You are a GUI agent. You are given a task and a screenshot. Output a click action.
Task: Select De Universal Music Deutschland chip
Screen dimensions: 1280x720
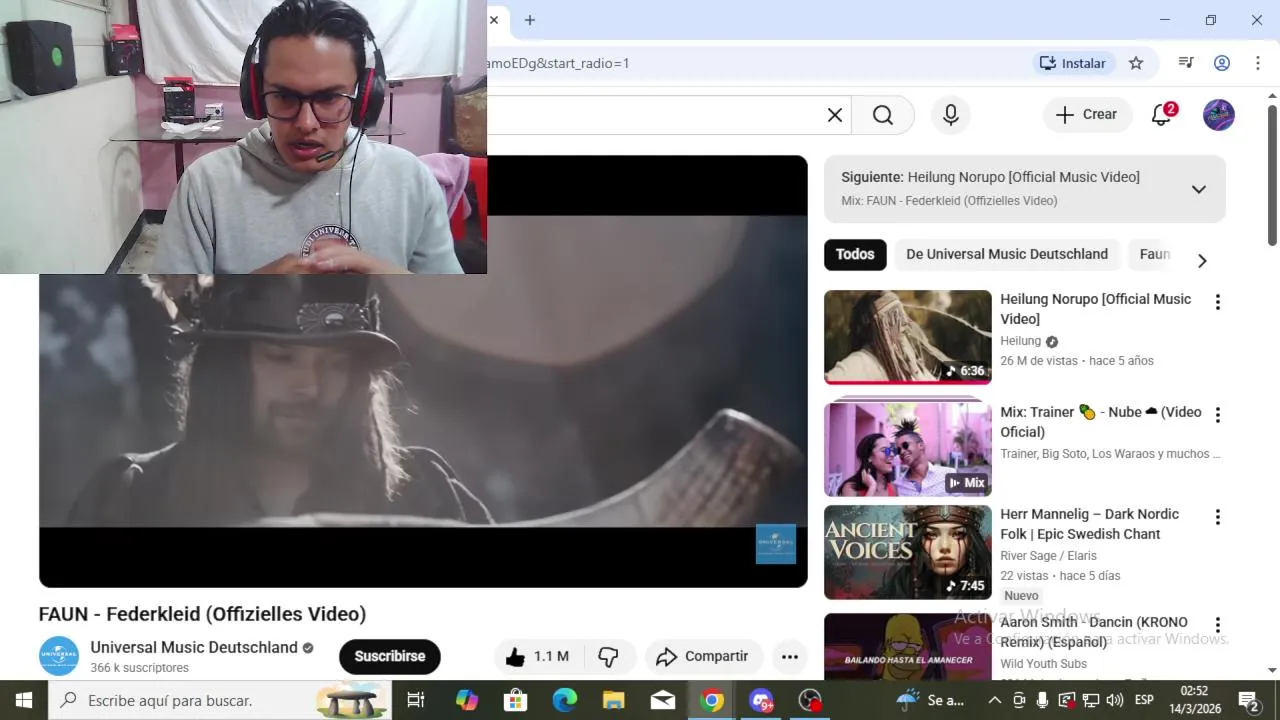[x=1007, y=254]
